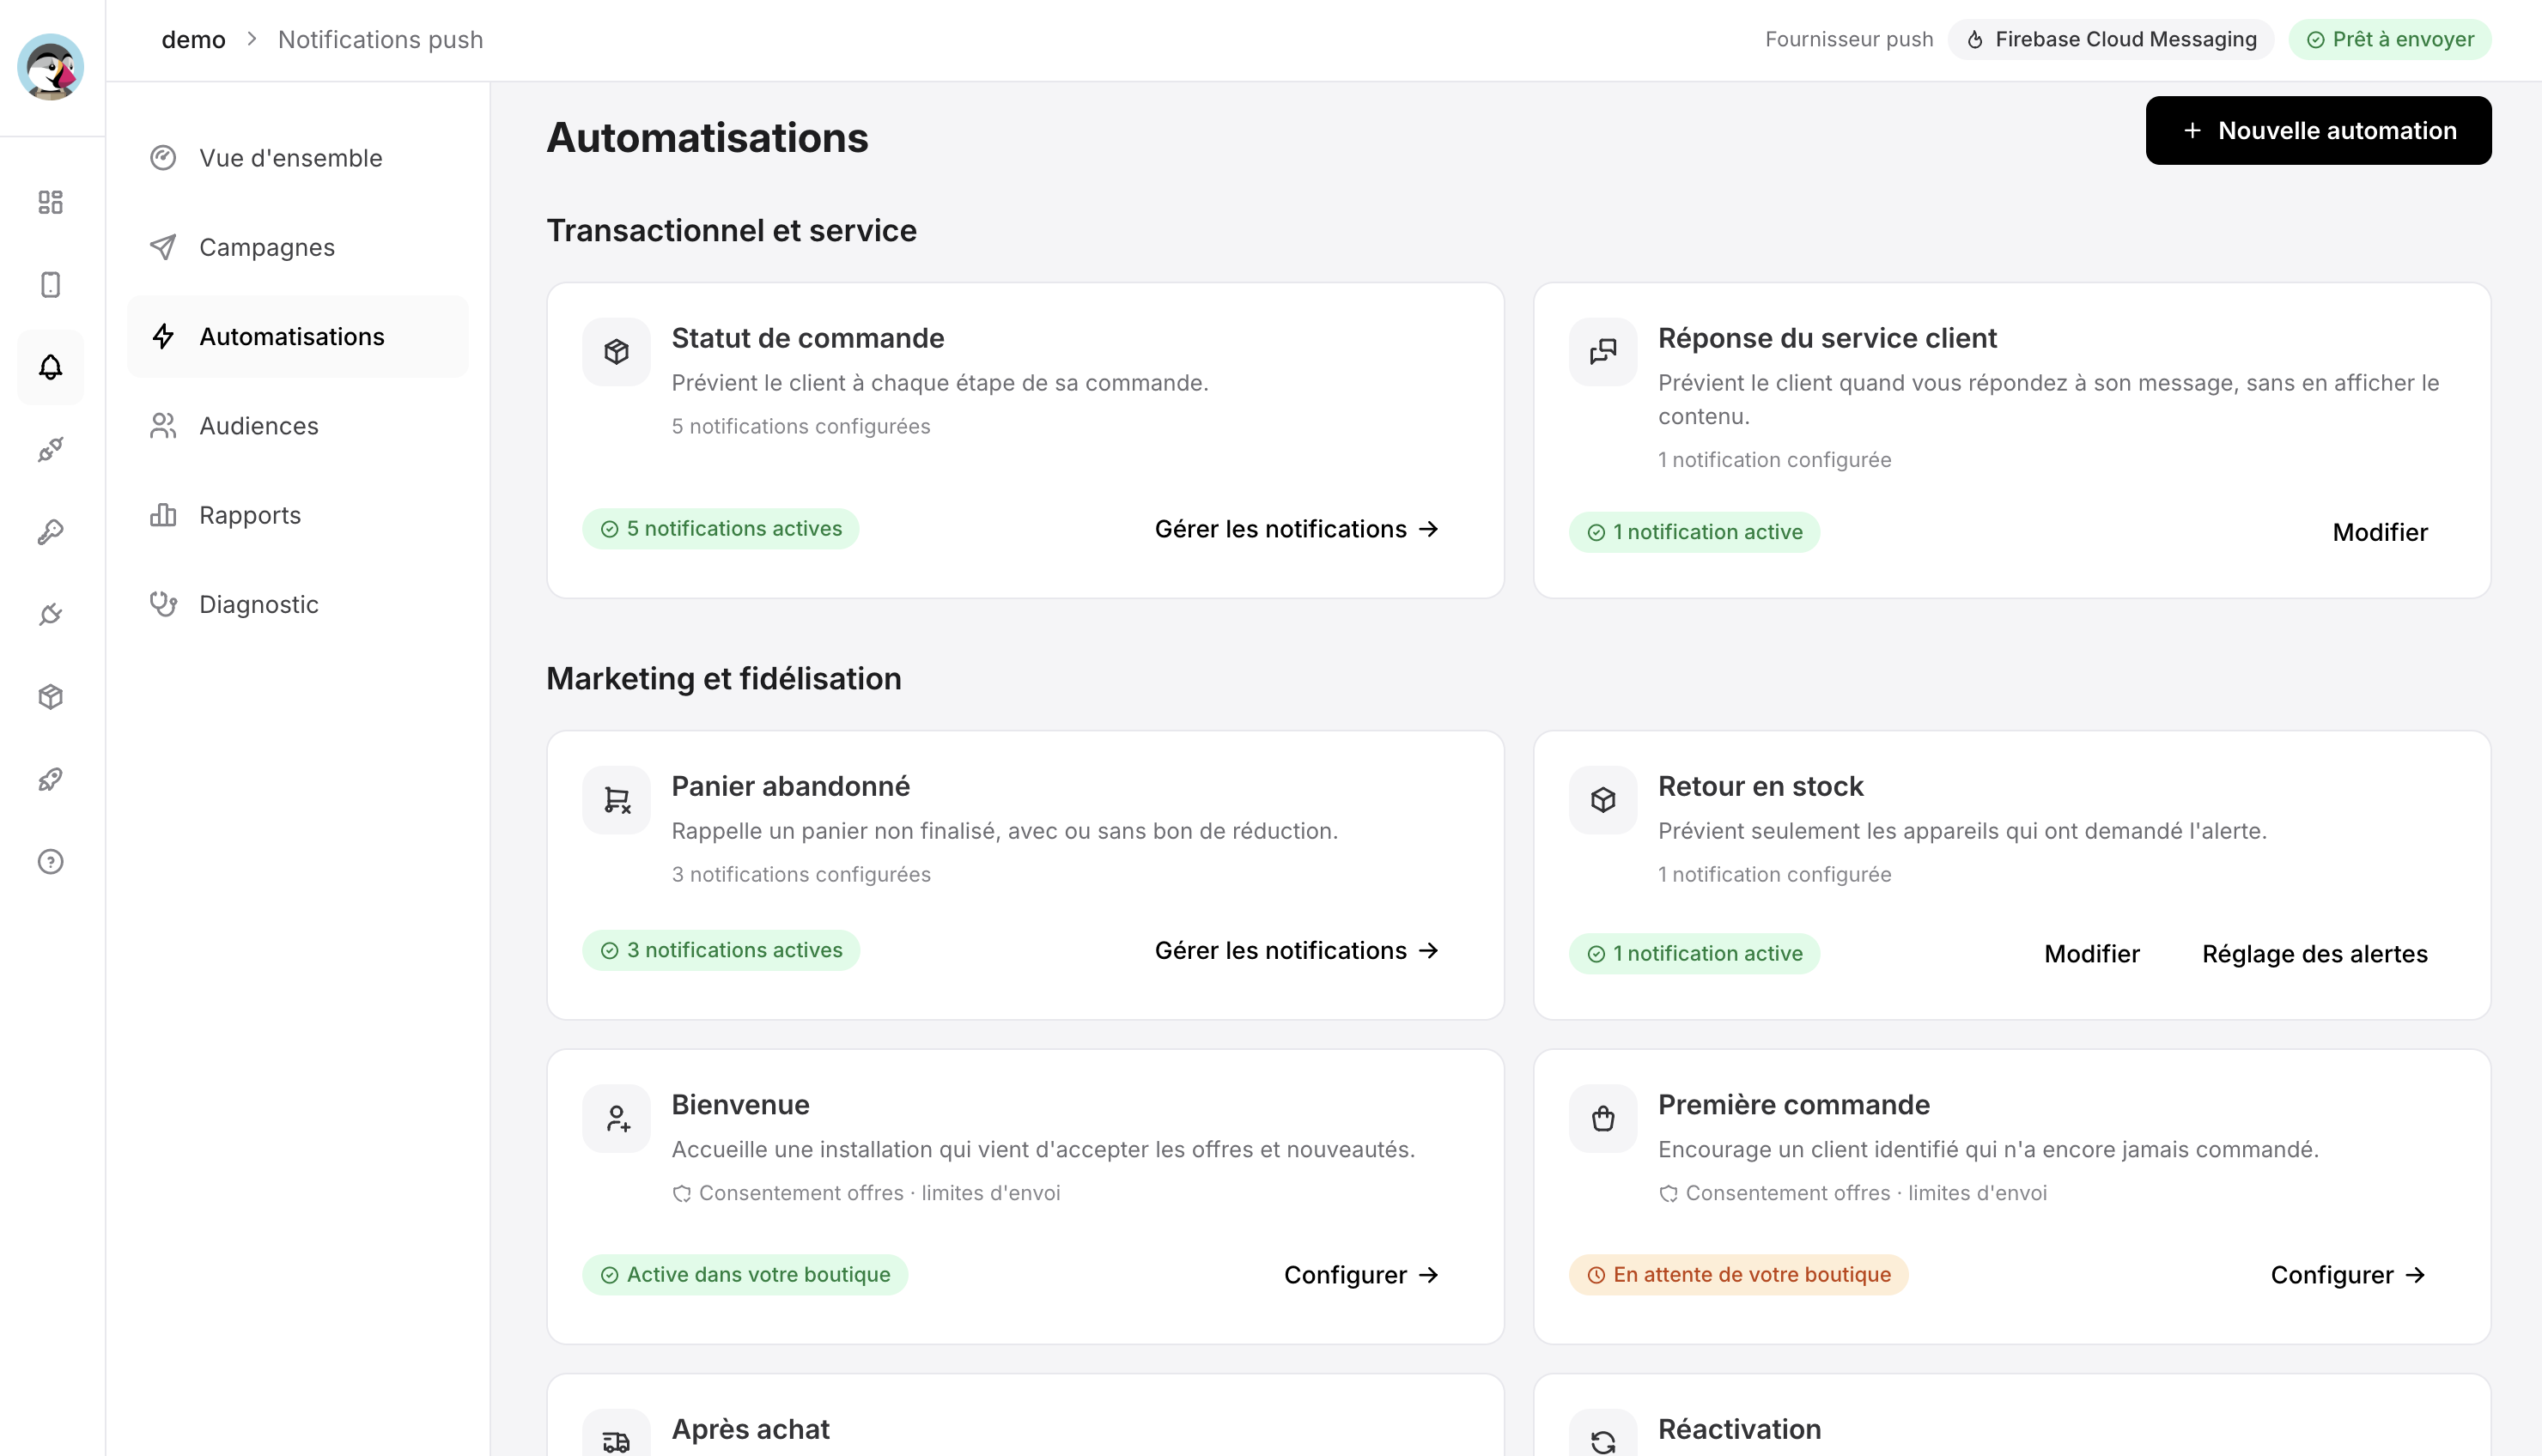Click the Bienvenue user-plus icon

[x=616, y=1118]
